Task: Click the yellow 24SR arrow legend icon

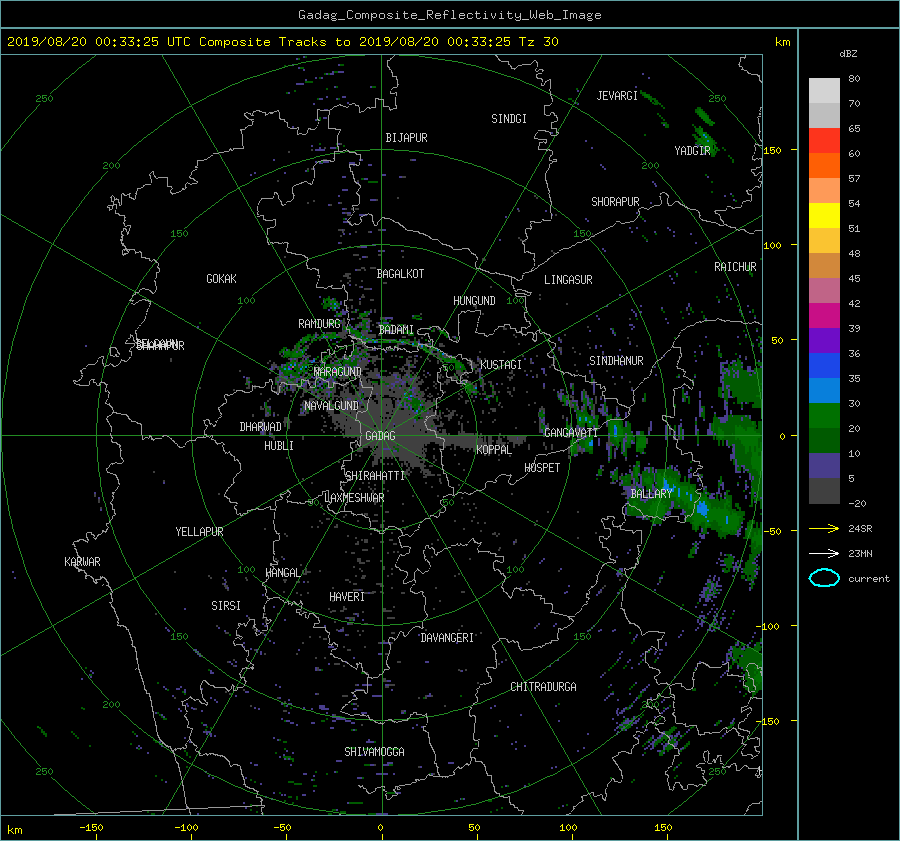Action: (x=824, y=528)
